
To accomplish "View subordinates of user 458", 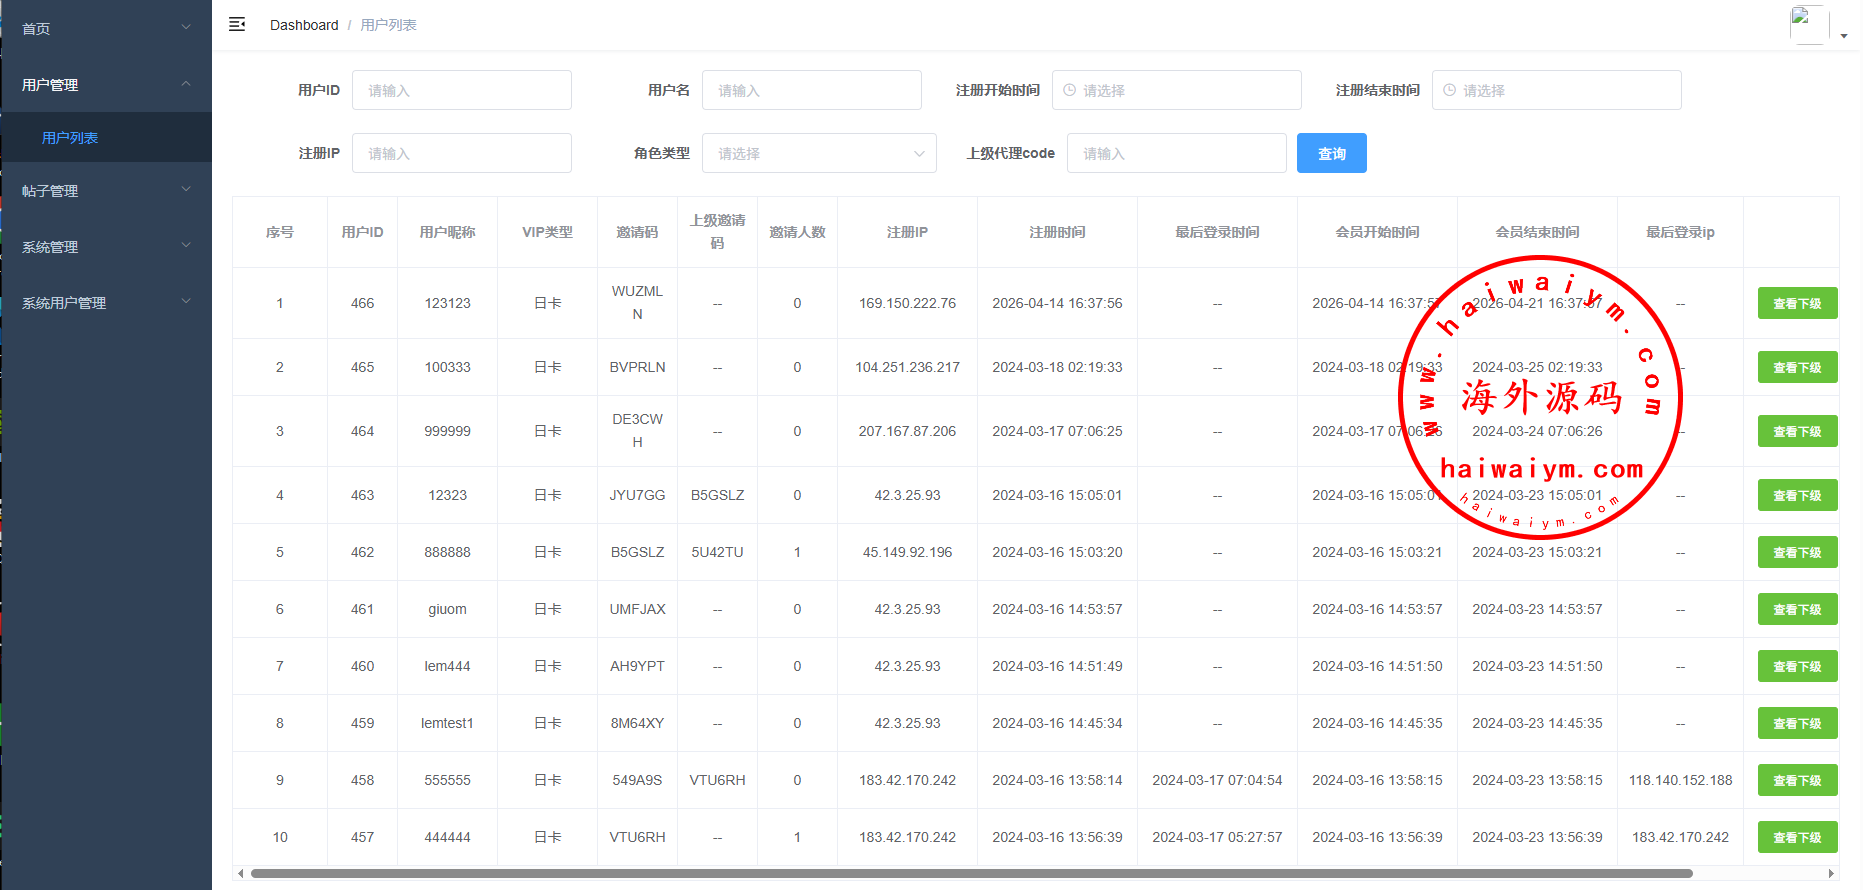I will 1796,780.
